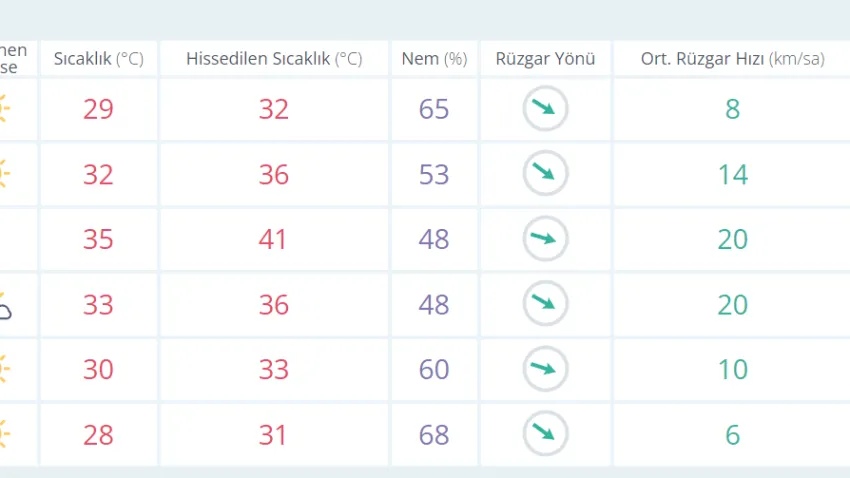Click the humidity value 68

pyautogui.click(x=434, y=435)
